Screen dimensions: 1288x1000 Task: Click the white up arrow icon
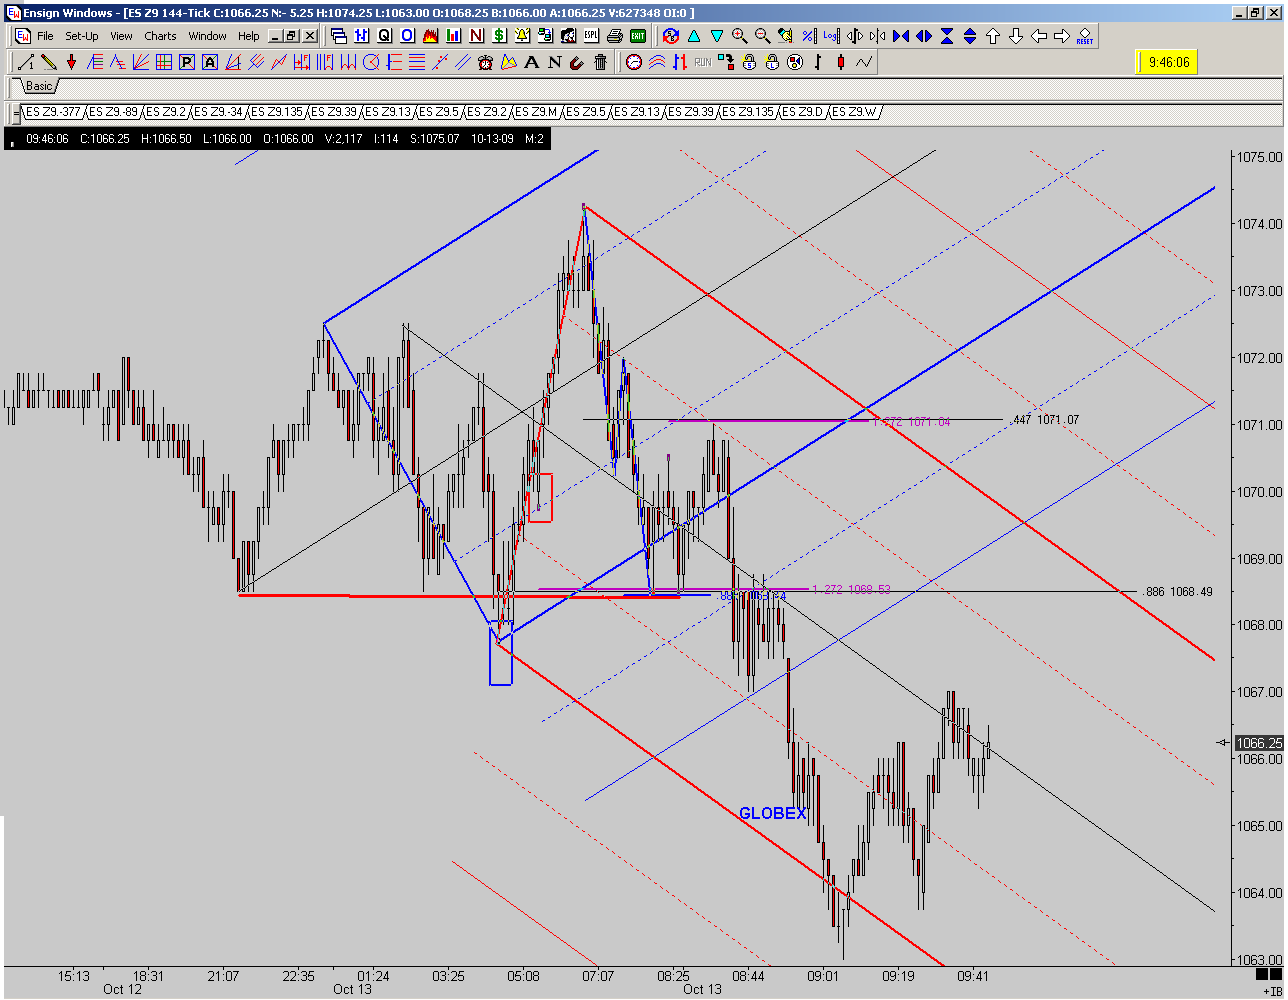pos(993,36)
